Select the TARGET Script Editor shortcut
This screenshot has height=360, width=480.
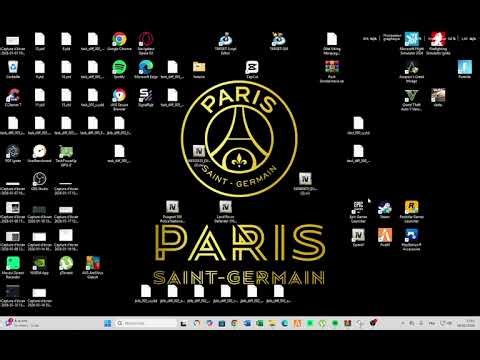pyautogui.click(x=226, y=43)
